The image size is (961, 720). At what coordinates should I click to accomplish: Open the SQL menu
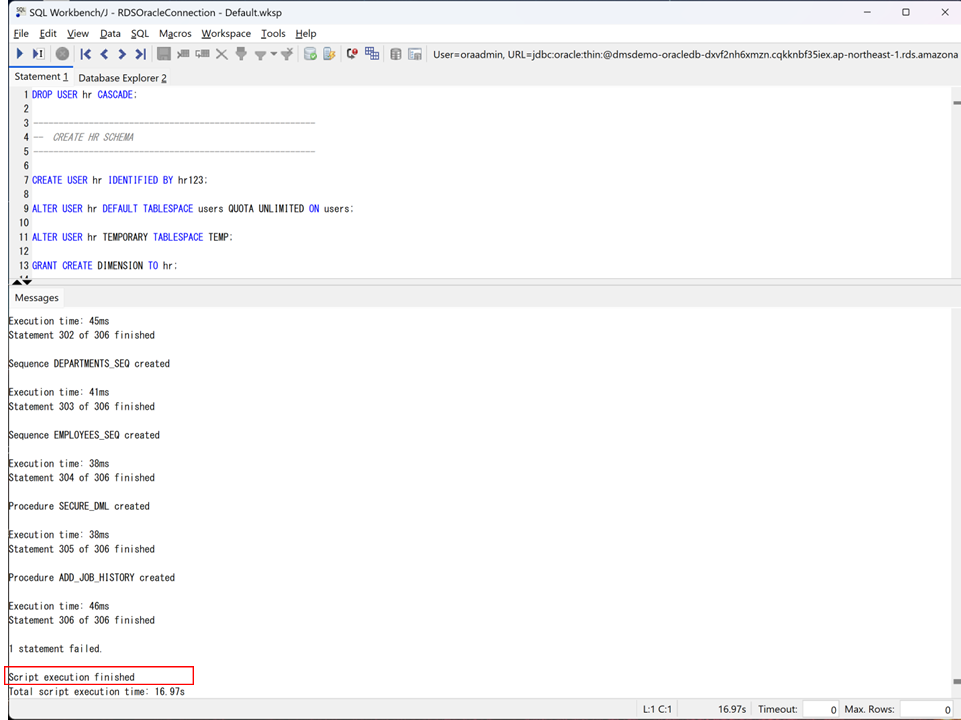140,34
